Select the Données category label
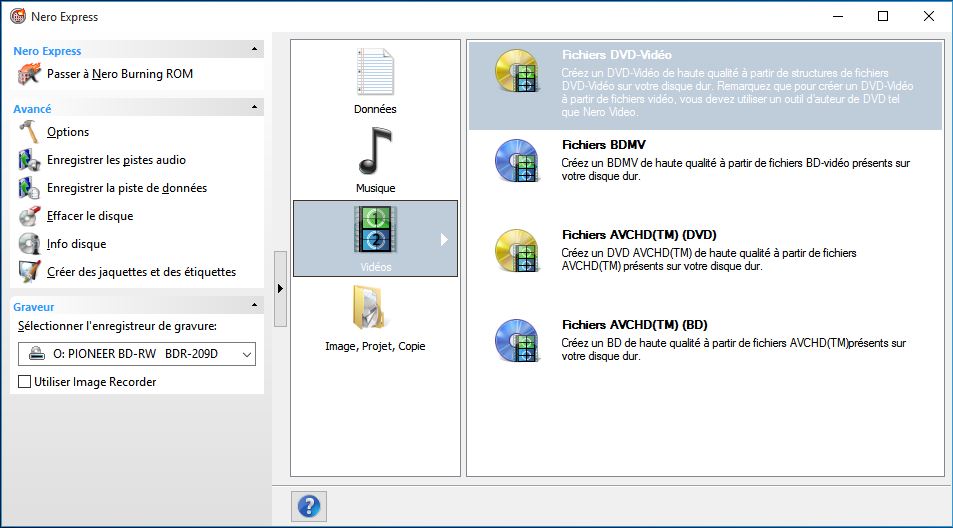This screenshot has height=528, width=953. point(375,109)
